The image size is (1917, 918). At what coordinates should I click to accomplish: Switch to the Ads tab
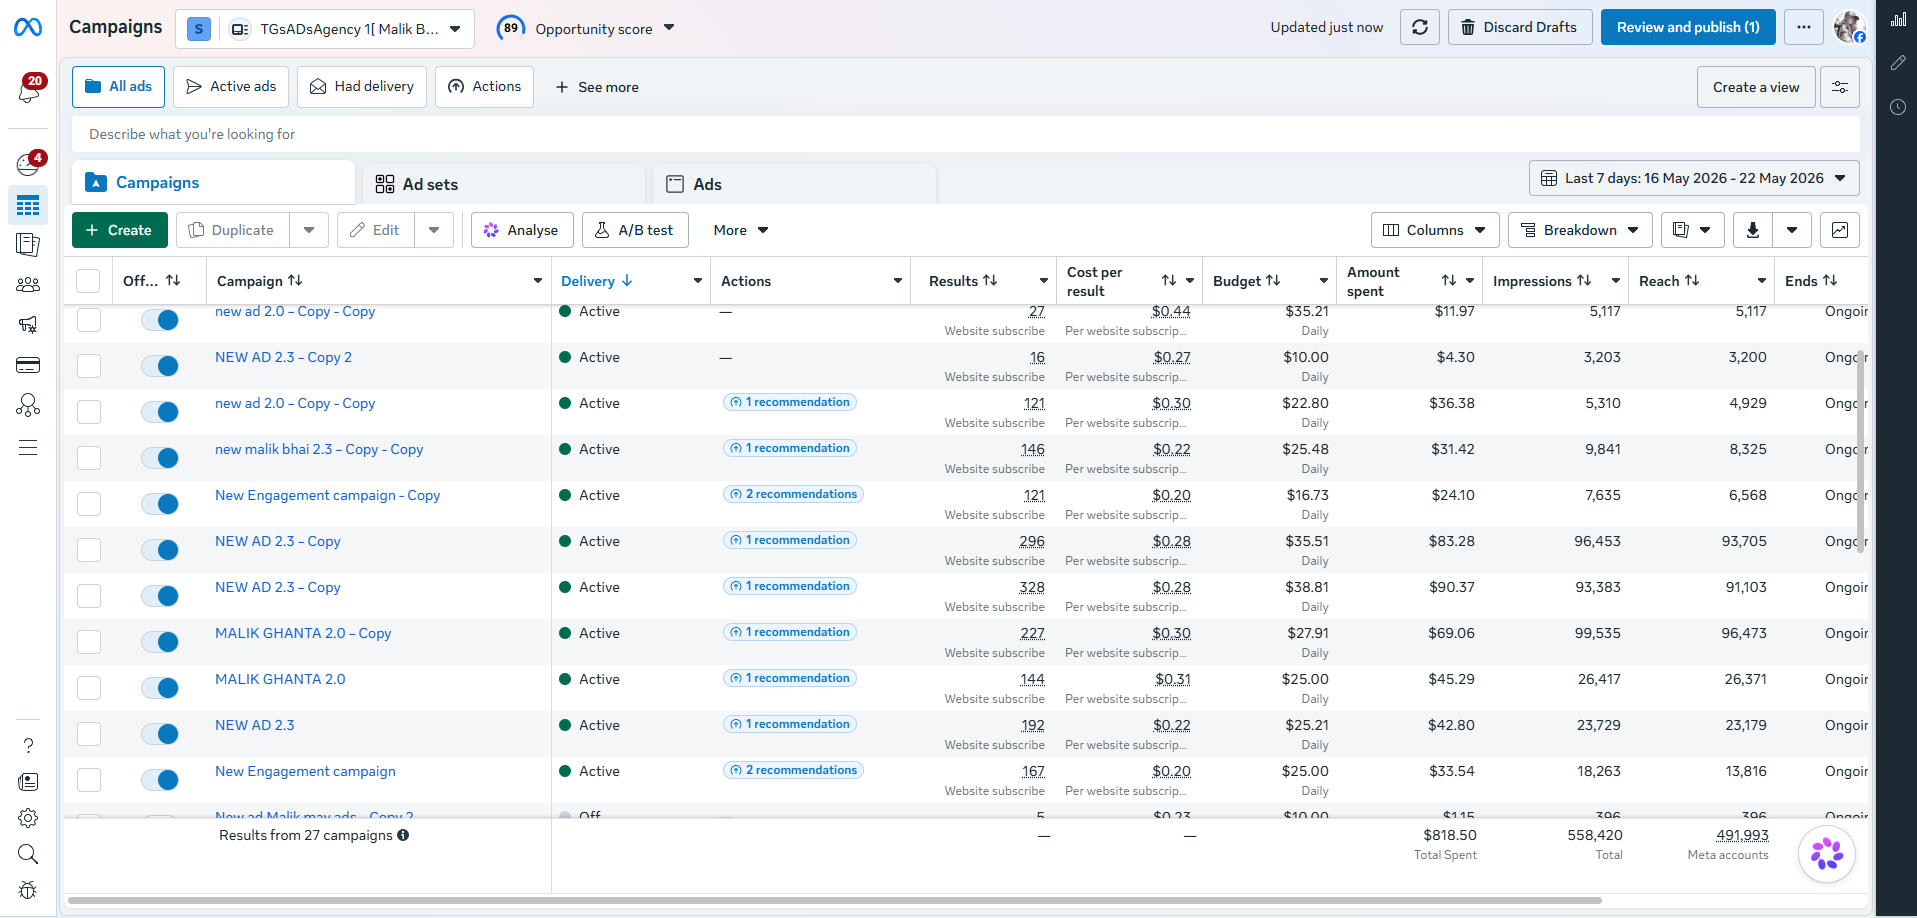coord(794,184)
